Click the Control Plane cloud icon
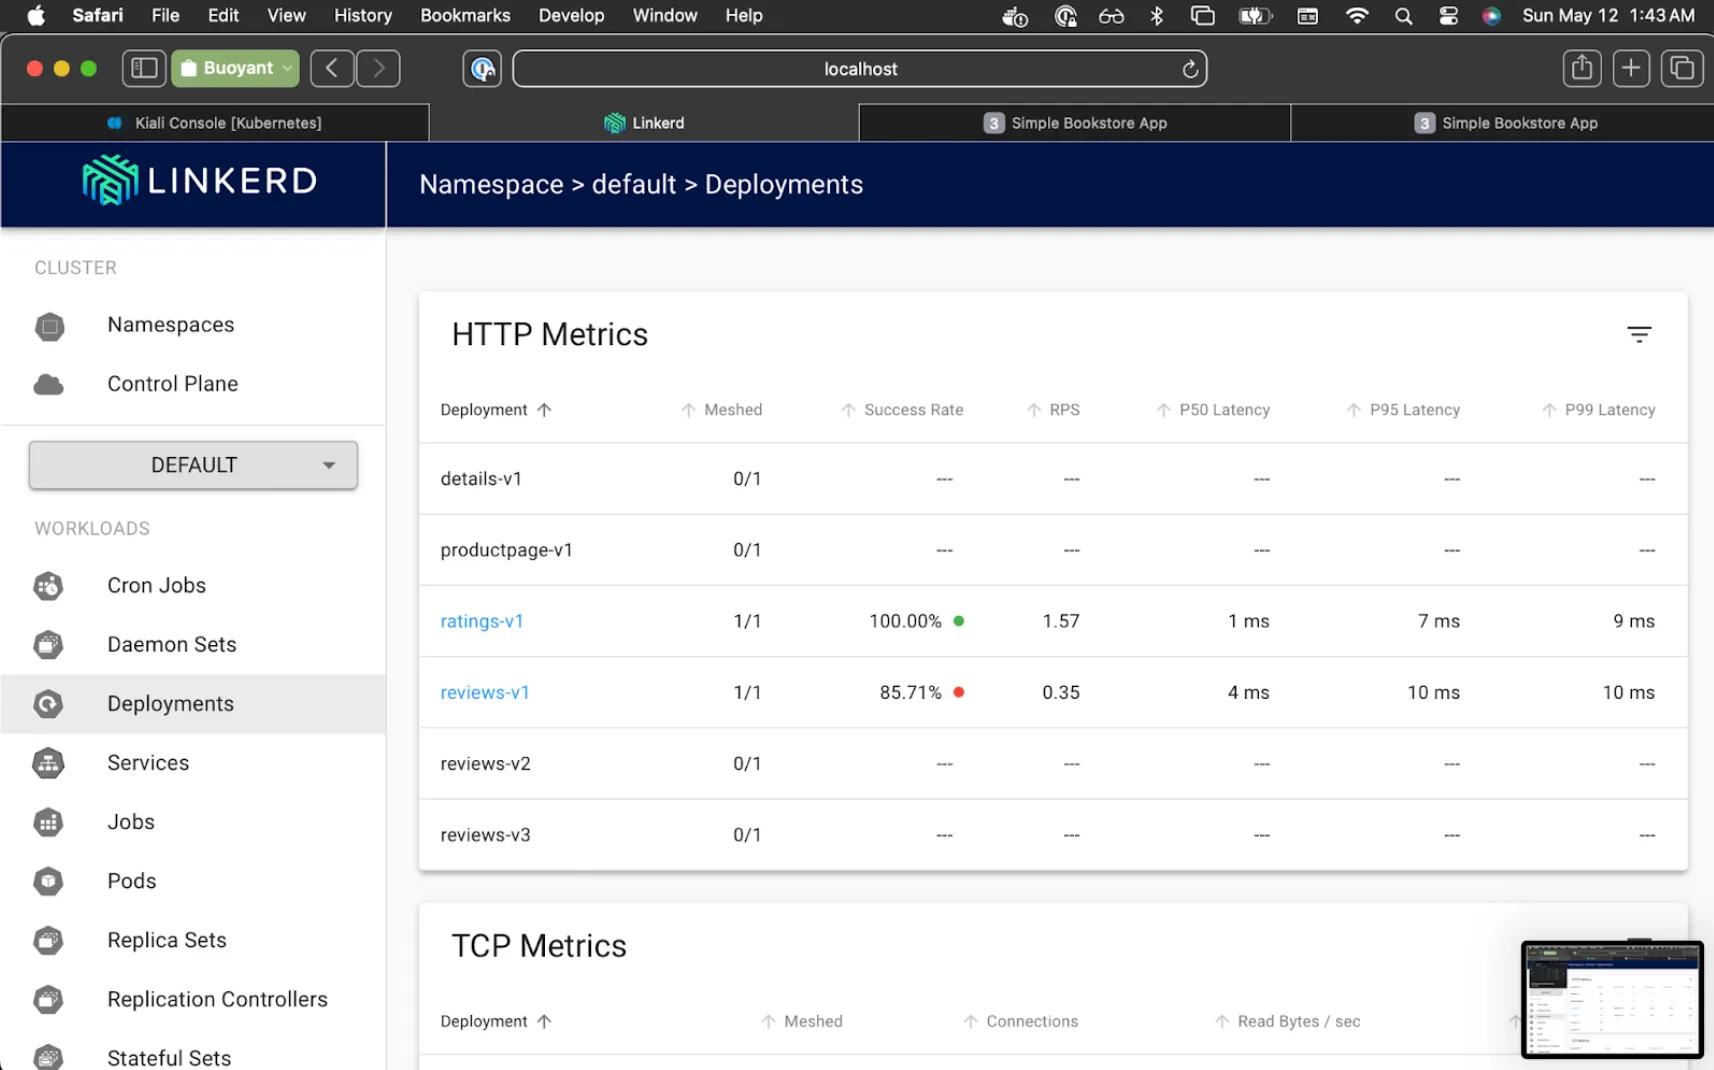The height and width of the screenshot is (1070, 1714). (x=48, y=384)
